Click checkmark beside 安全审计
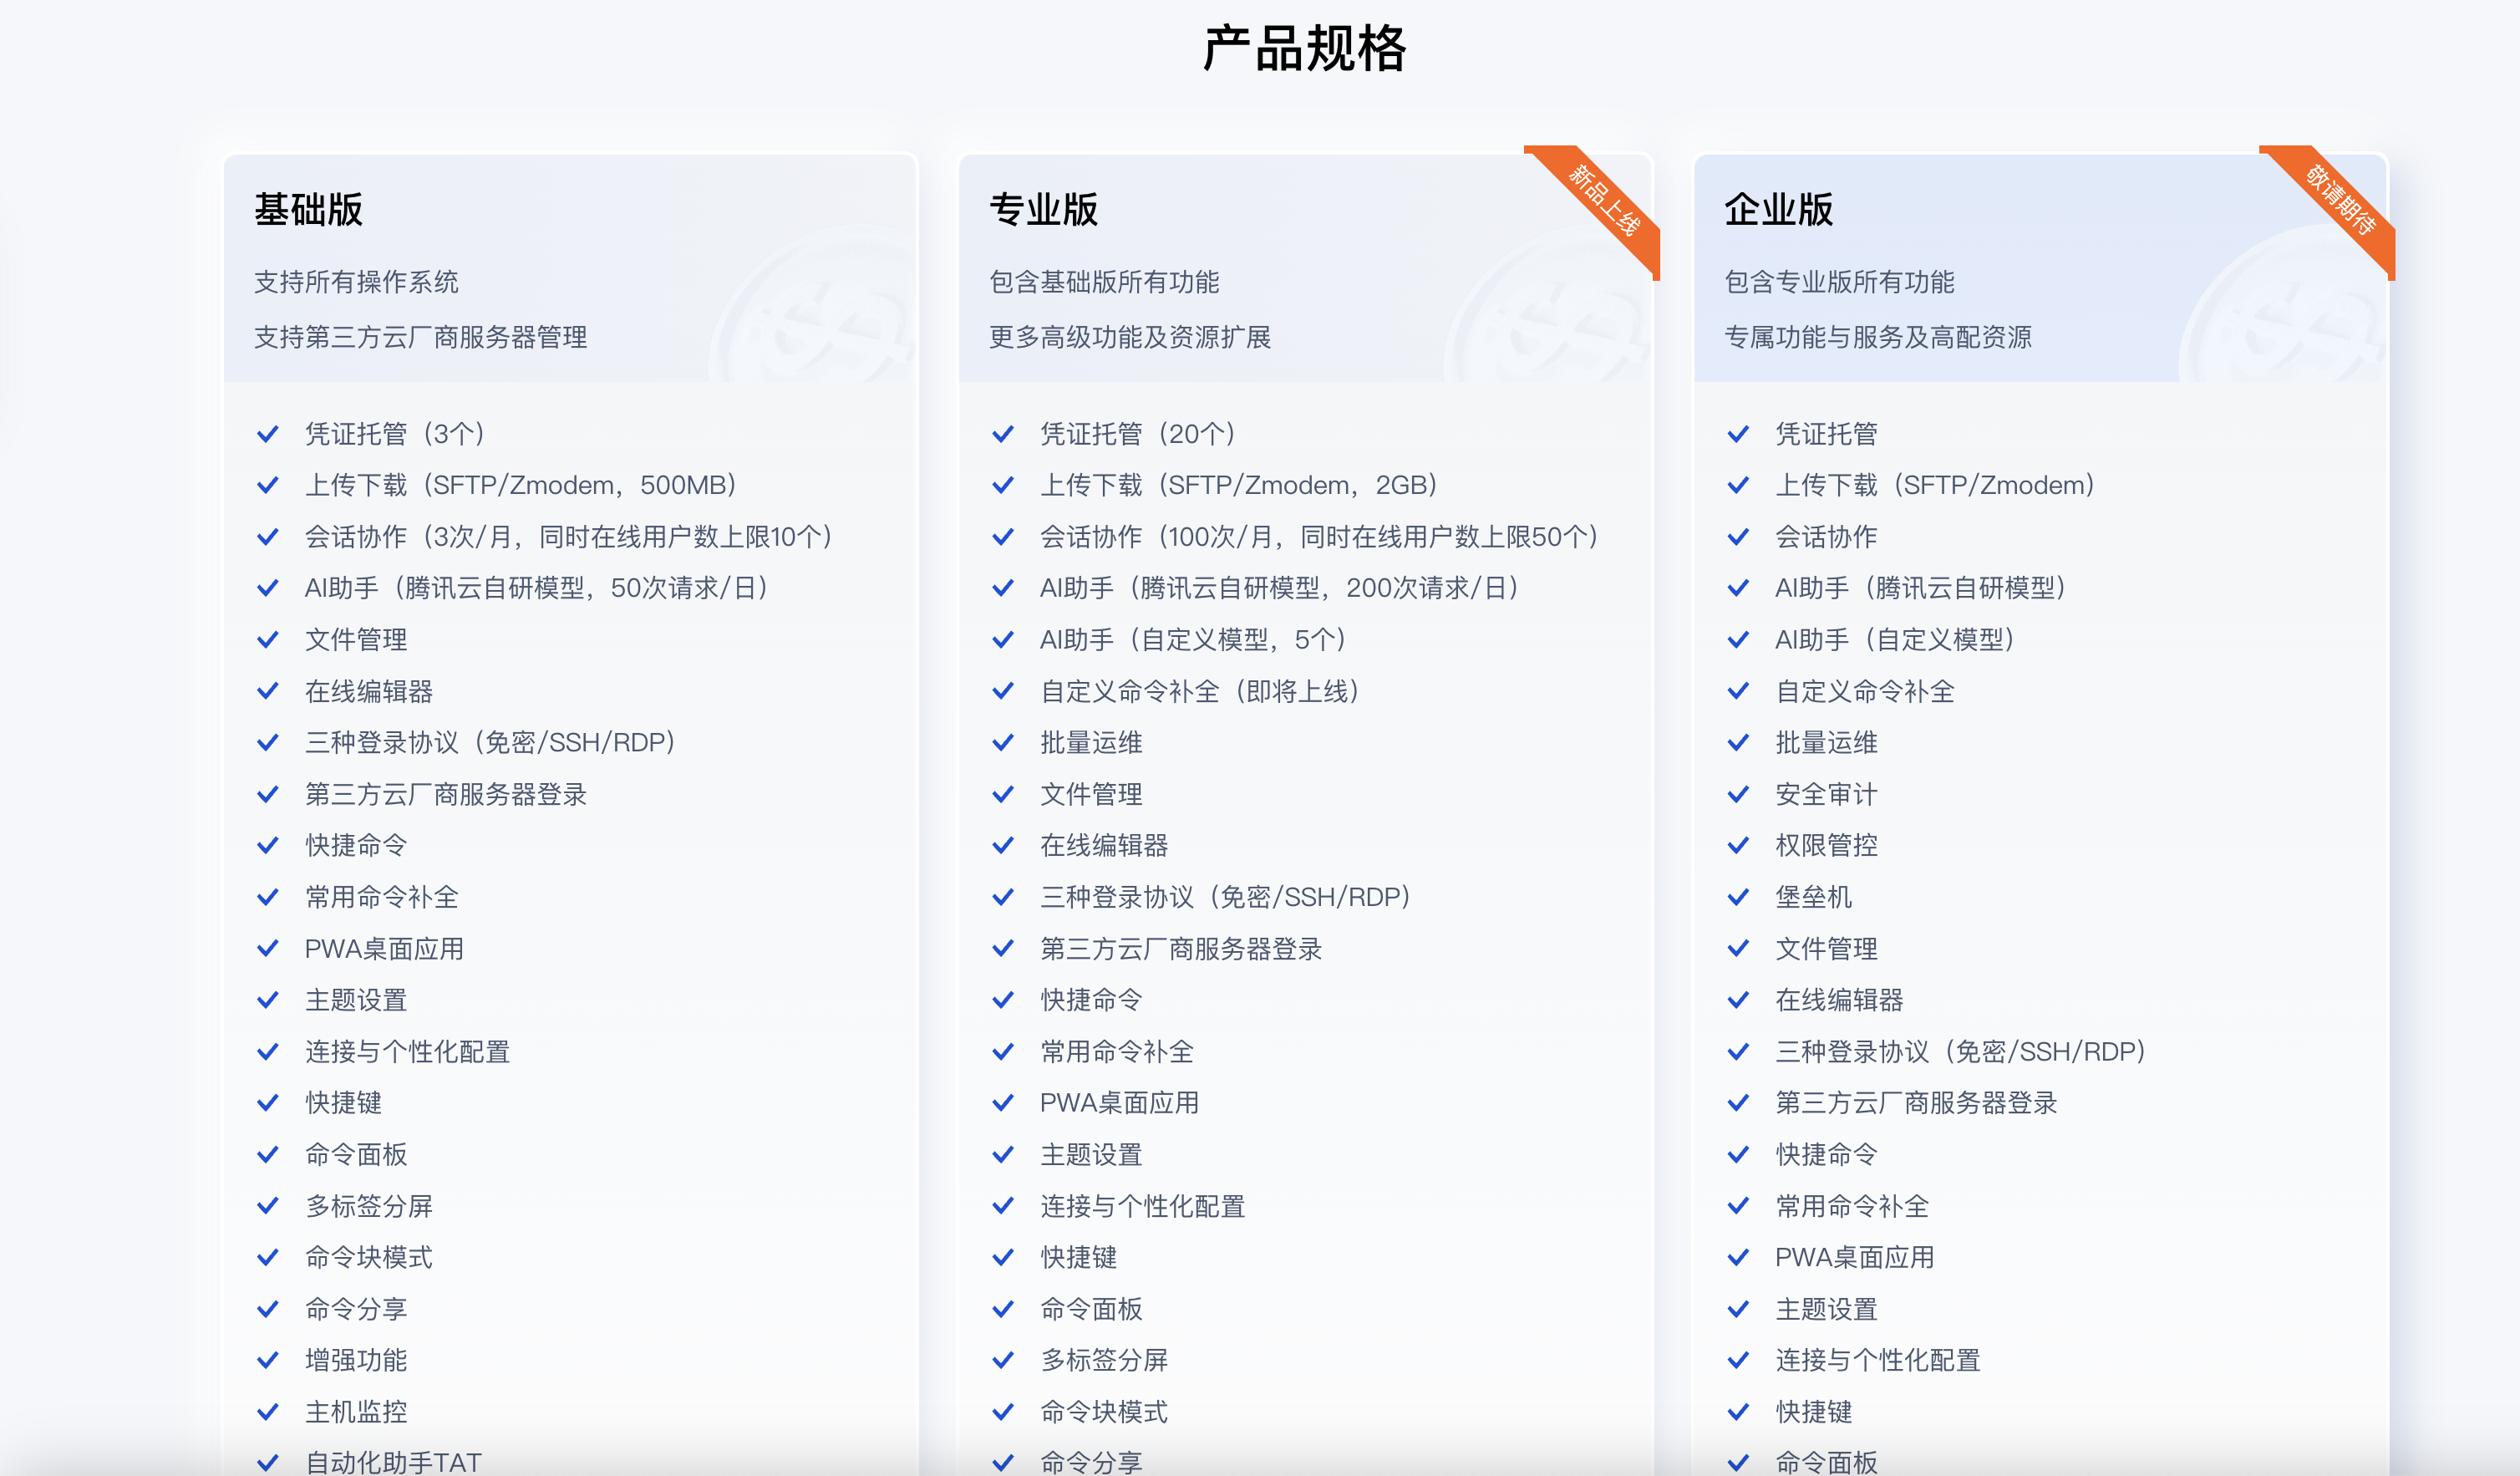This screenshot has height=1476, width=2520. point(1738,794)
